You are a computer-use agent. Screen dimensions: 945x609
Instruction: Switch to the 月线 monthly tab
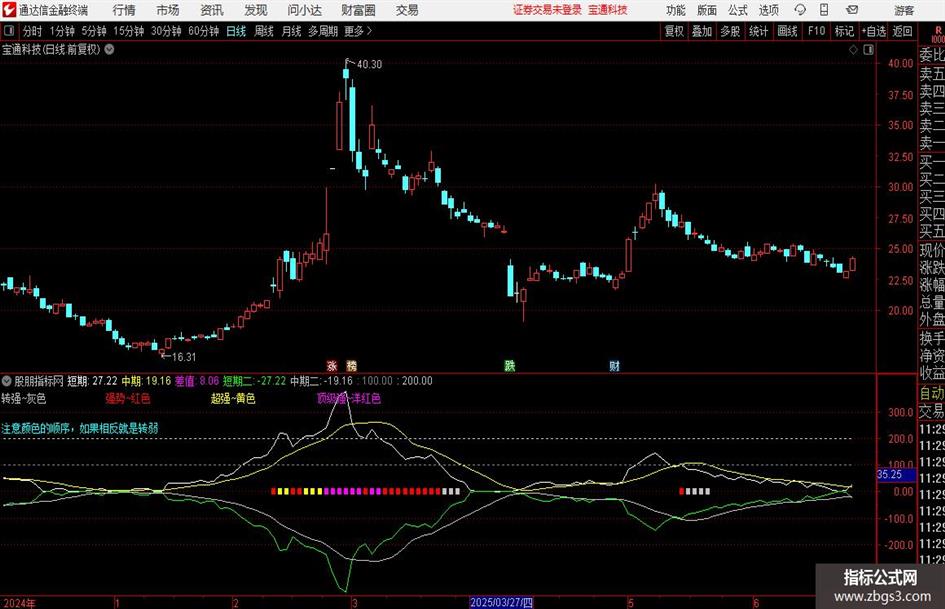pyautogui.click(x=291, y=31)
